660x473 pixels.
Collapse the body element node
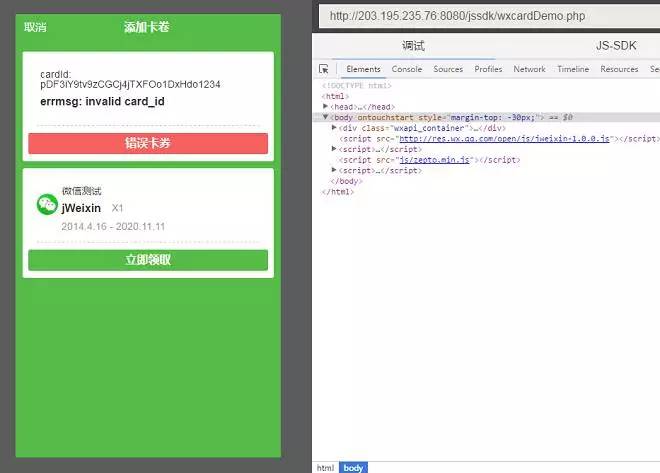[x=325, y=117]
